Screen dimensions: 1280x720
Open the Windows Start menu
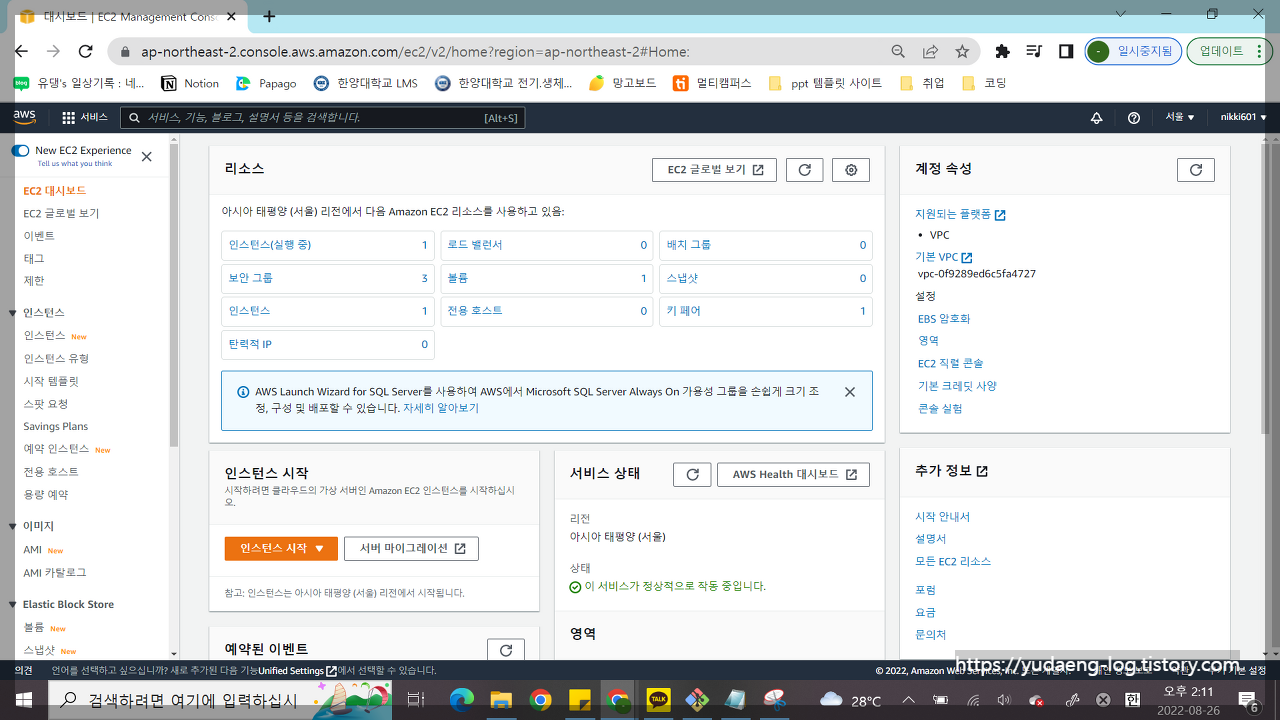(x=23, y=700)
